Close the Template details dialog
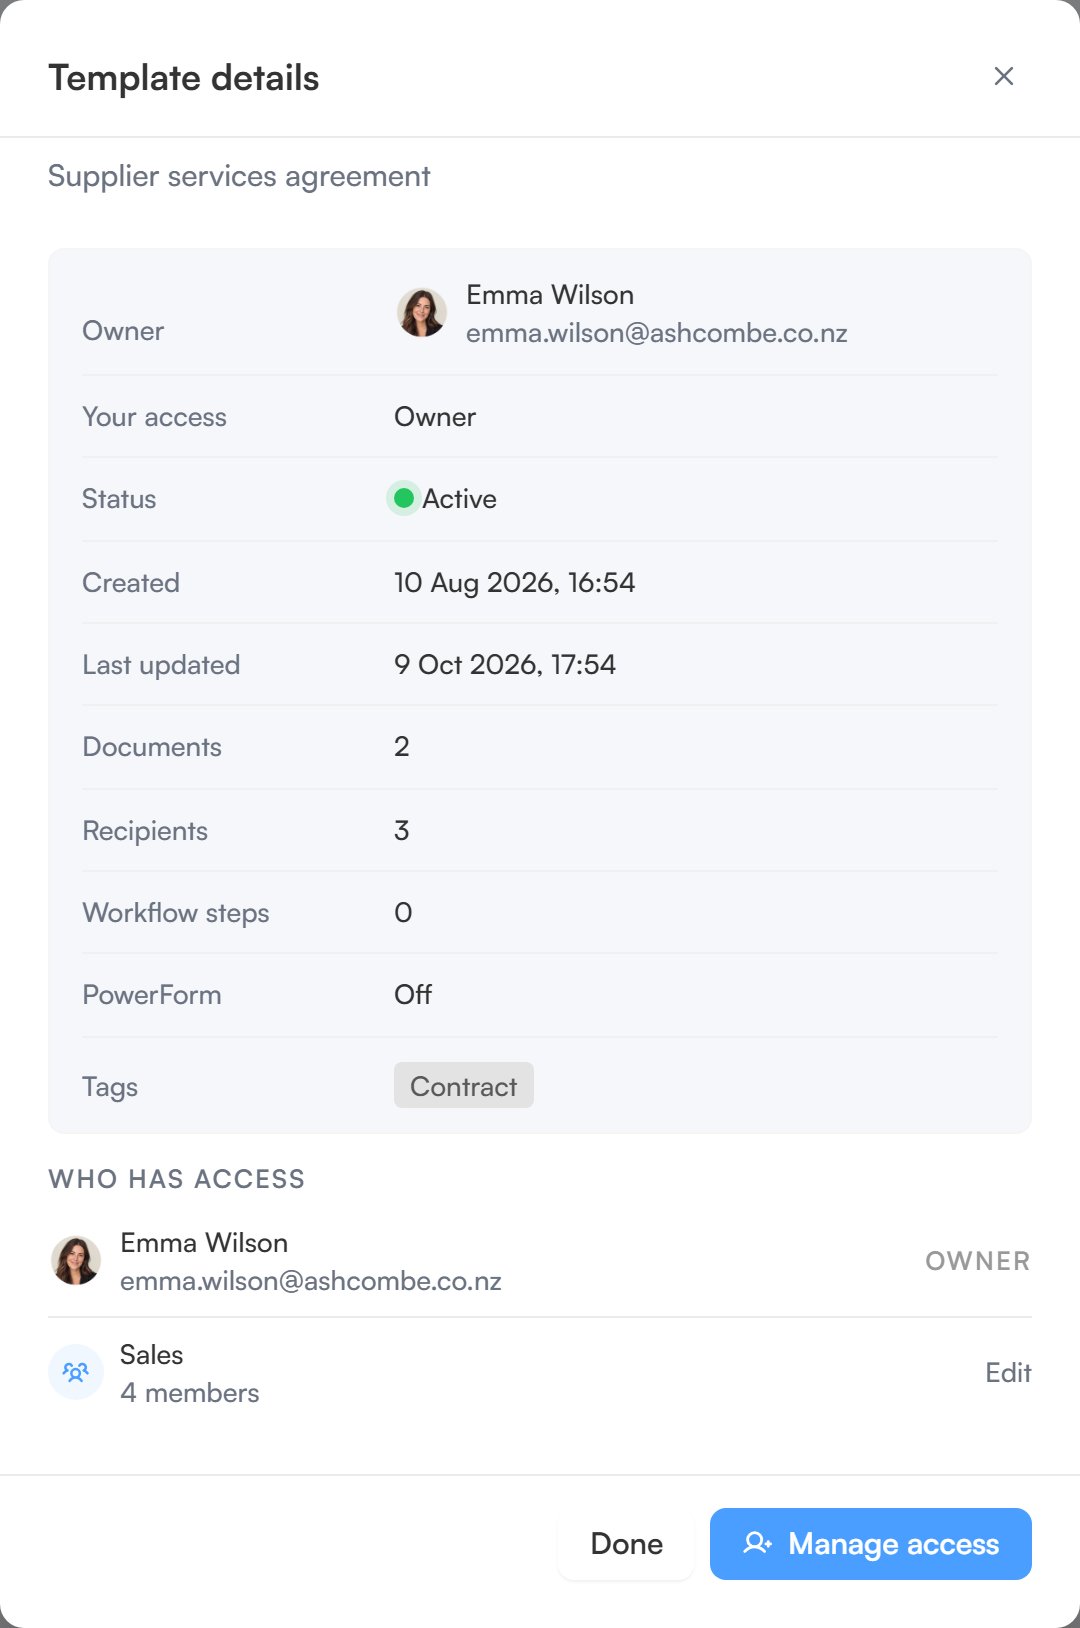The width and height of the screenshot is (1080, 1628). 1004,76
